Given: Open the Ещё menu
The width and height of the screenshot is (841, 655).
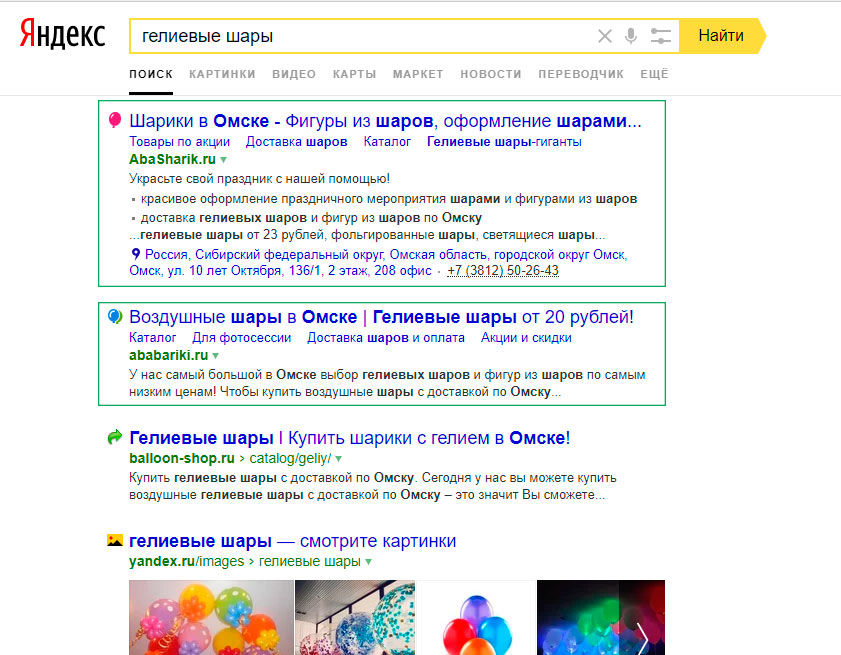Looking at the screenshot, I should [x=654, y=74].
